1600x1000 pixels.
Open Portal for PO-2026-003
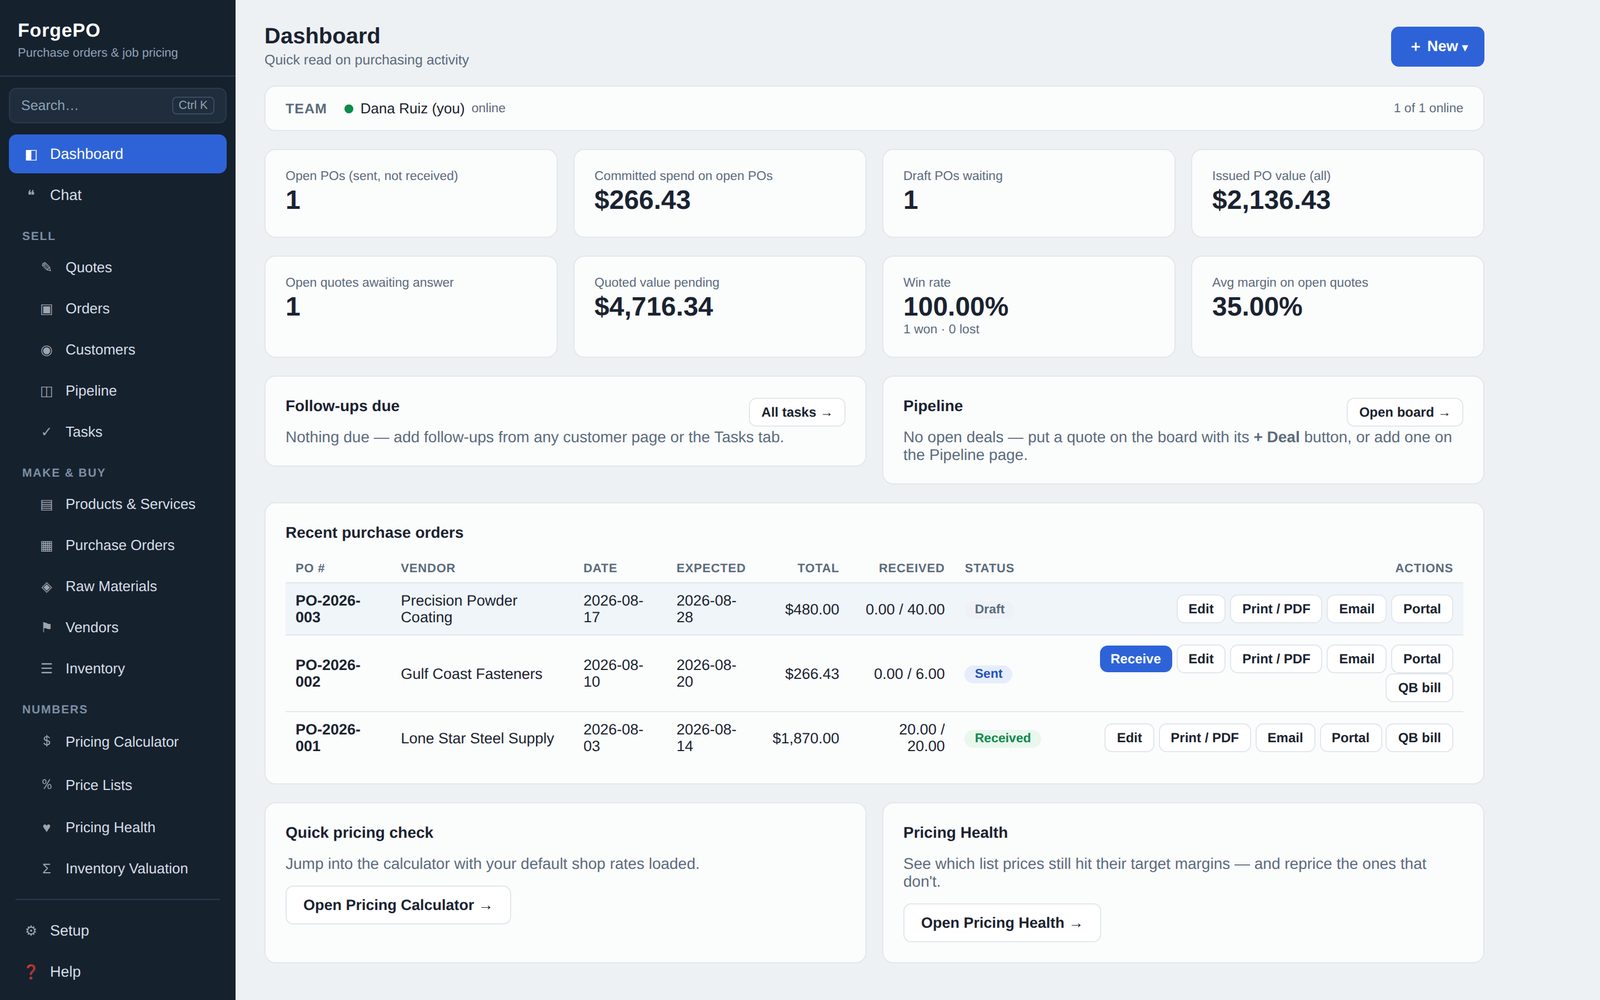1421,609
